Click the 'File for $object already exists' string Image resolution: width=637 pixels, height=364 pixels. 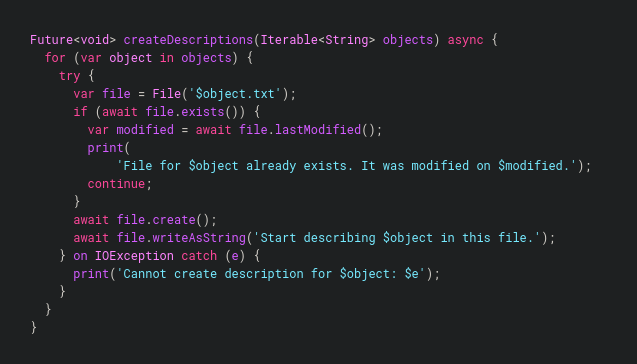347,166
